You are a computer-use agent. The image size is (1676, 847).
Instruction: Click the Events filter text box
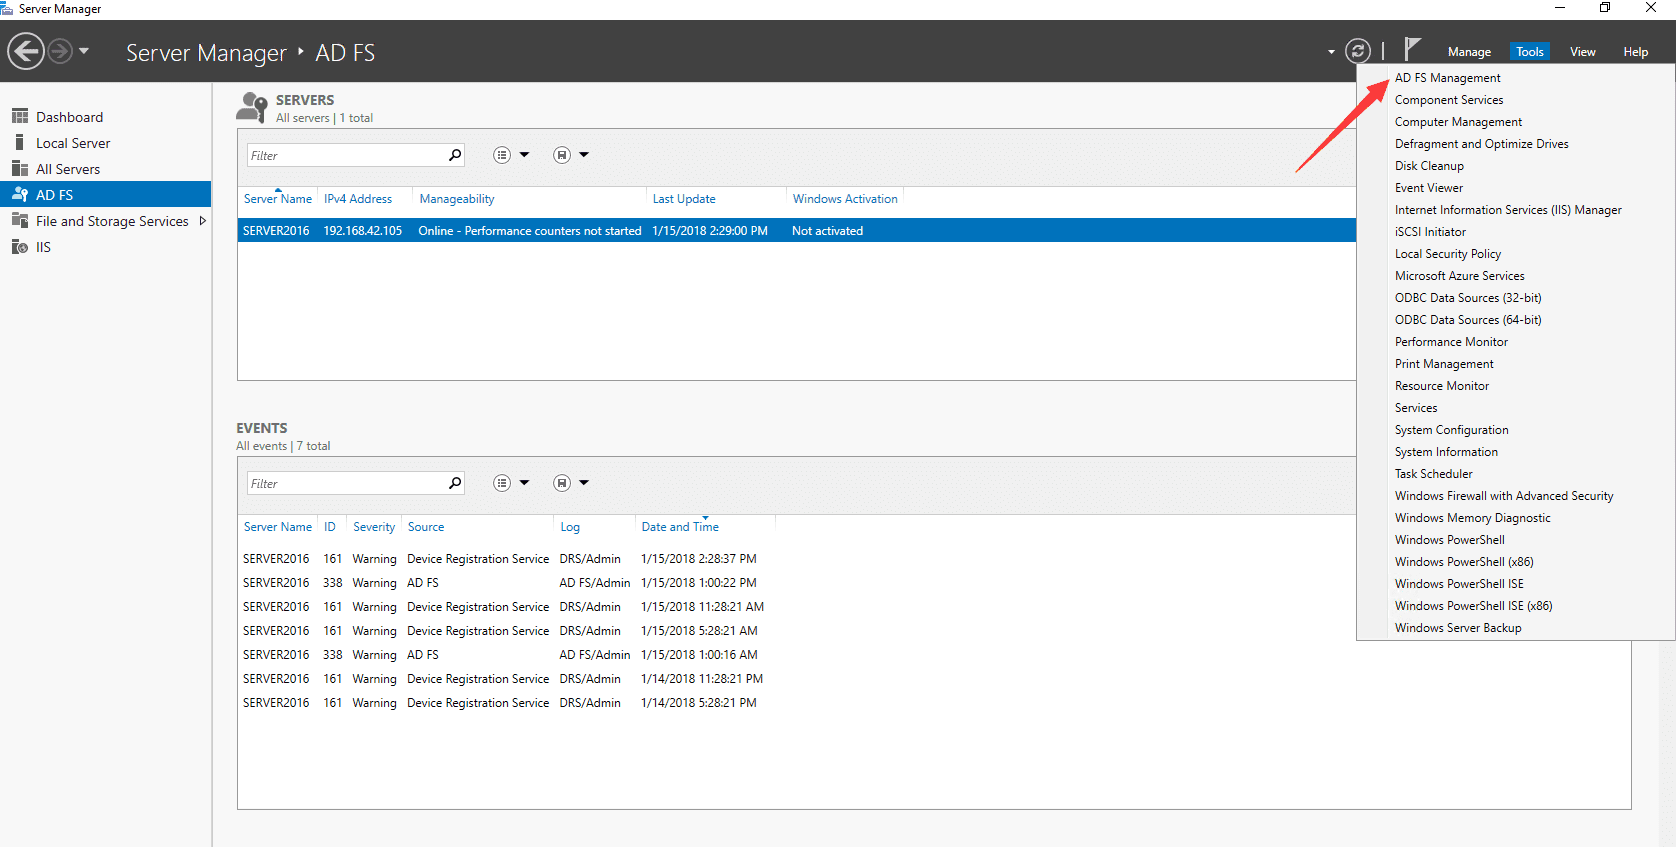coord(345,483)
